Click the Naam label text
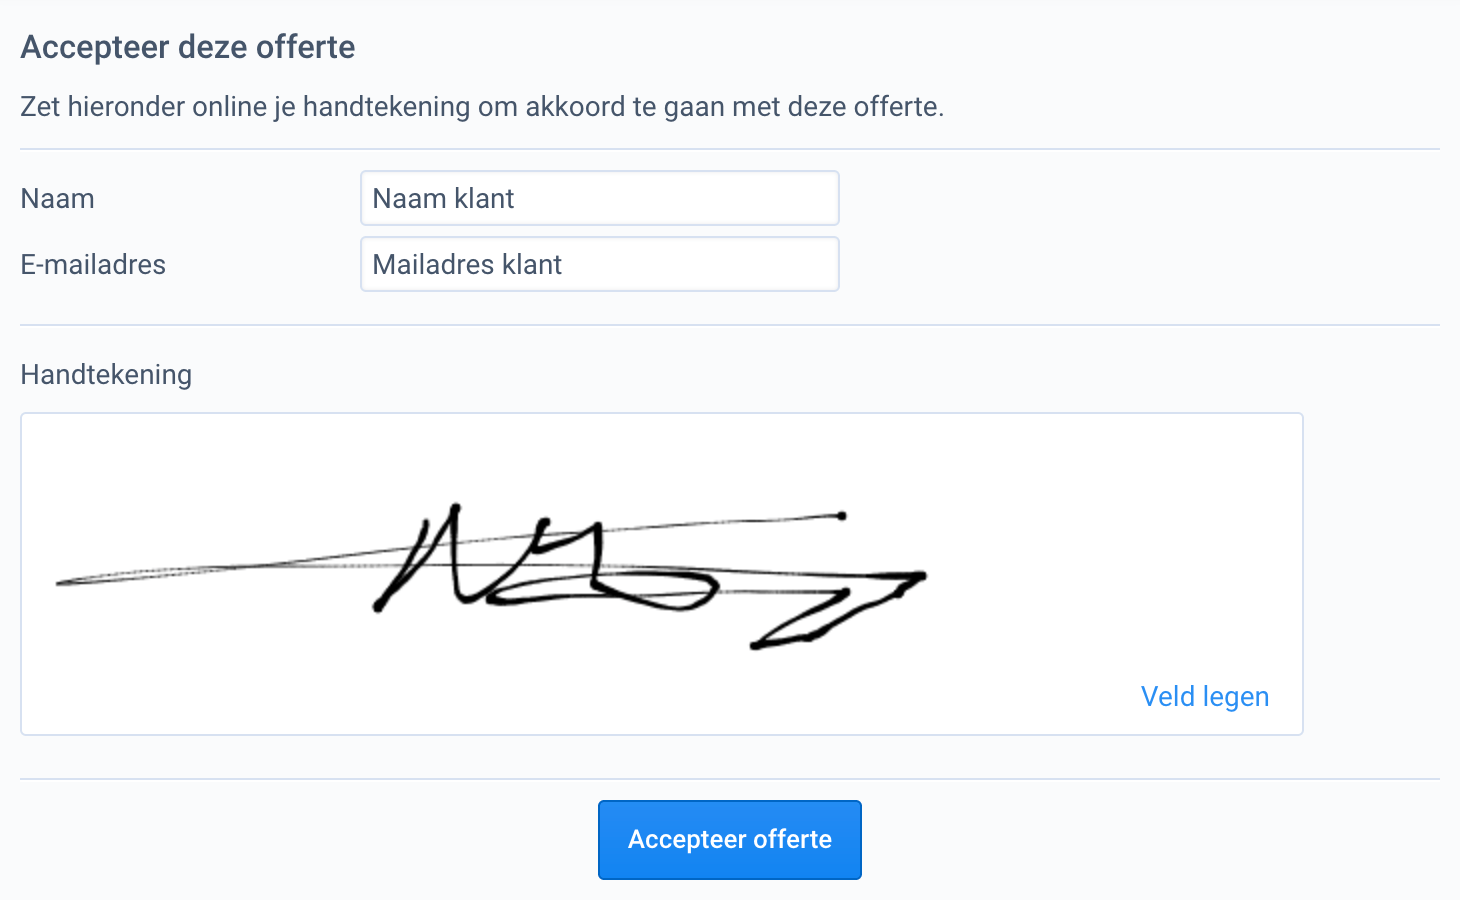 click(x=57, y=198)
